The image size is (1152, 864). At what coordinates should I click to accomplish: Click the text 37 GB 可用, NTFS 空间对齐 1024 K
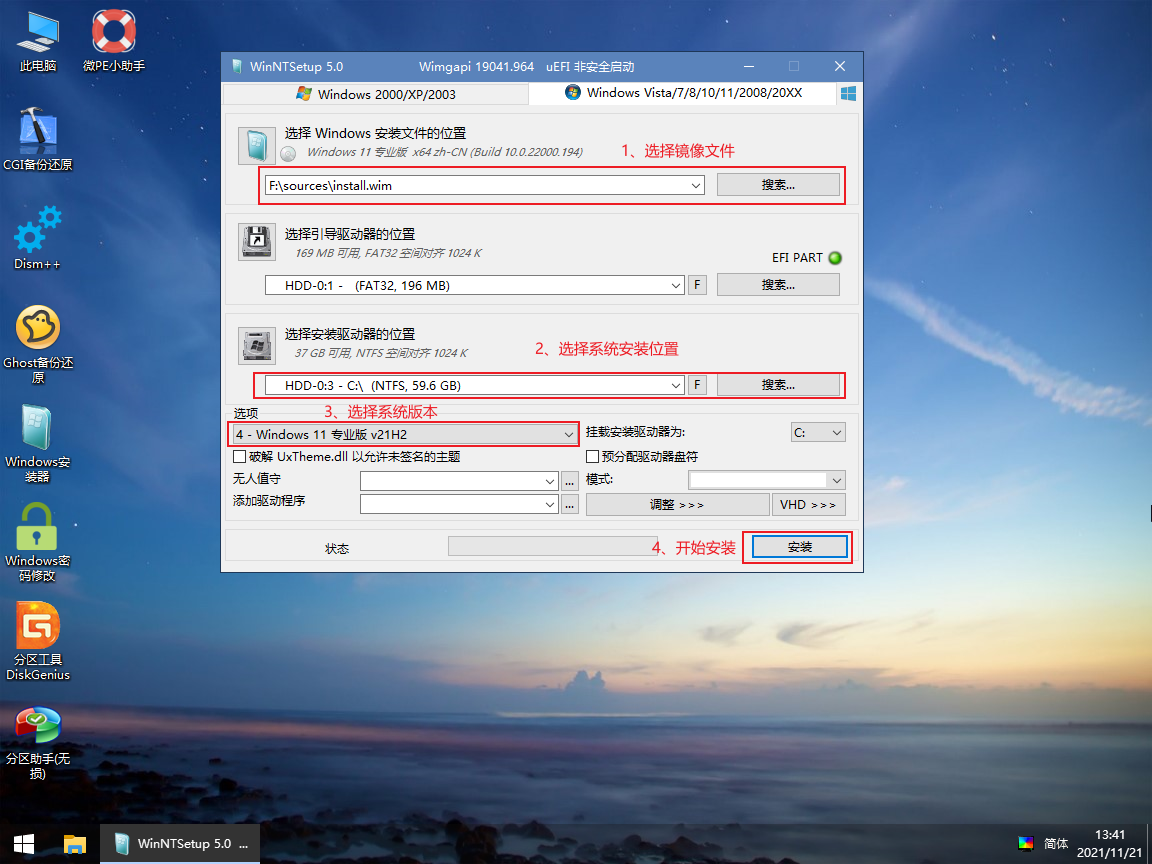(x=381, y=353)
